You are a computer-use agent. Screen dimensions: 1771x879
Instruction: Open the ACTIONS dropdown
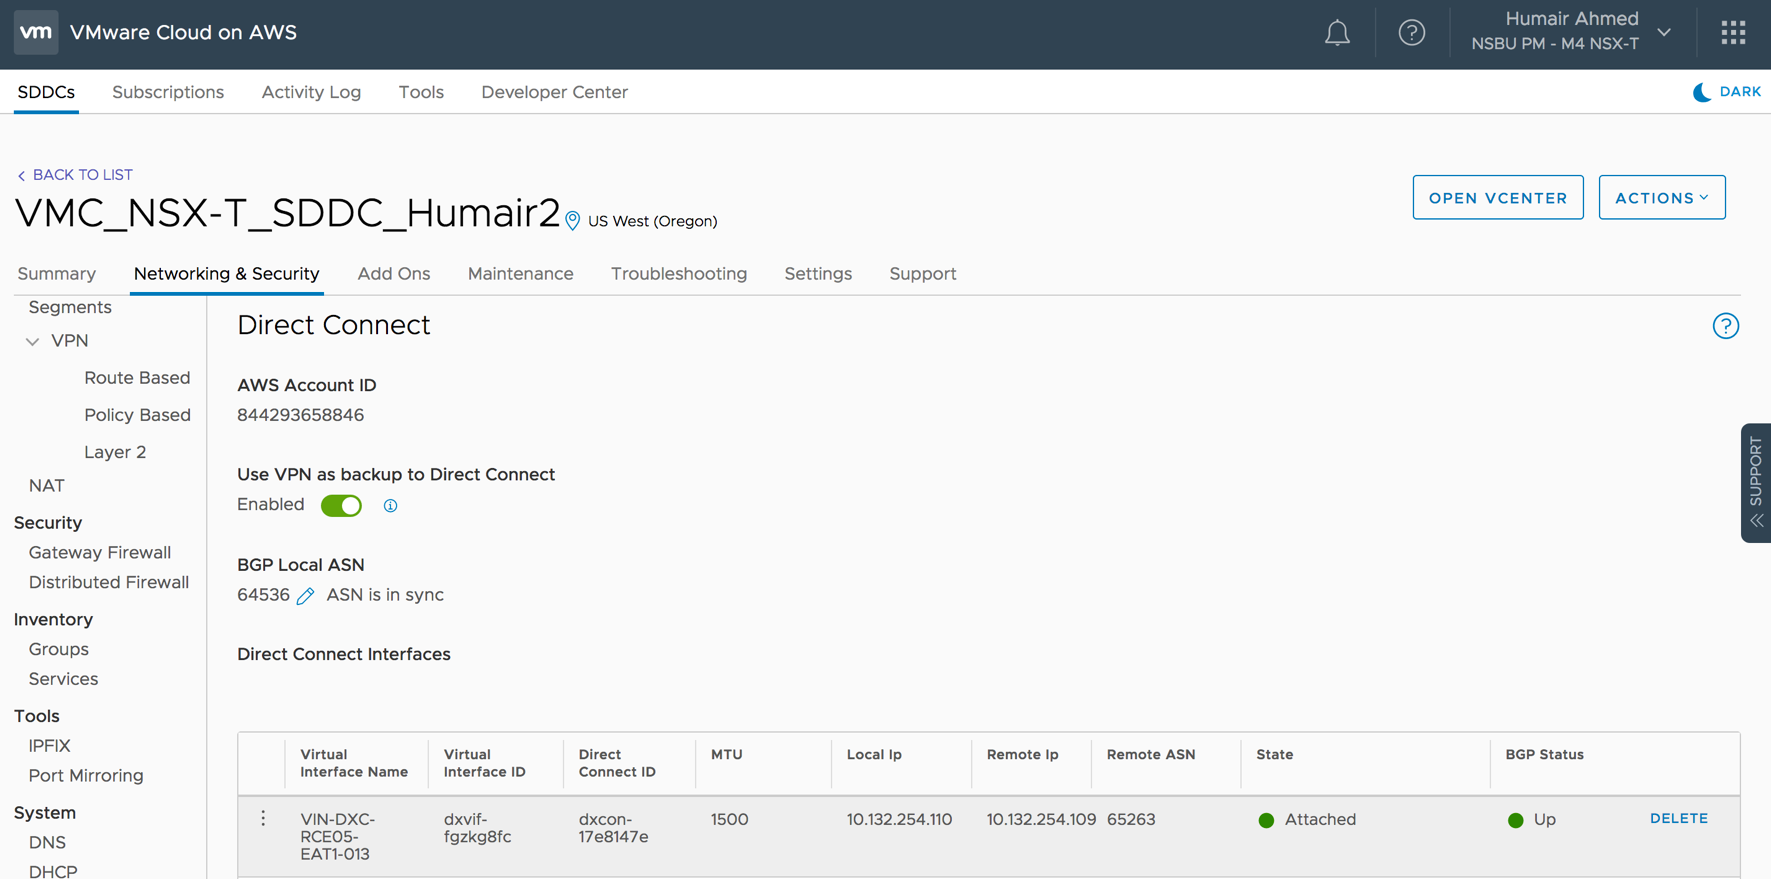click(x=1661, y=198)
